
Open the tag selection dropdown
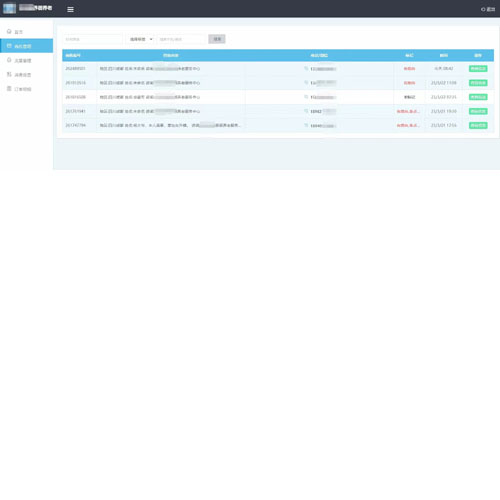140,39
